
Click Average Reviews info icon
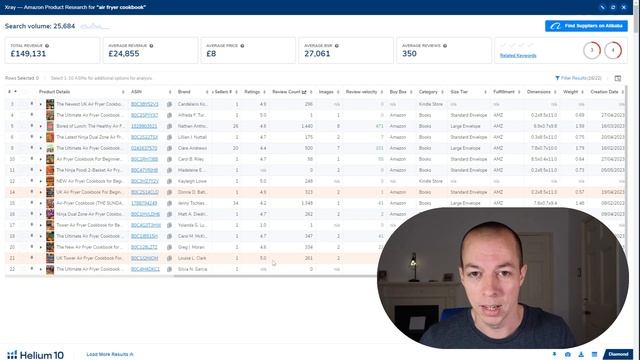click(x=445, y=46)
